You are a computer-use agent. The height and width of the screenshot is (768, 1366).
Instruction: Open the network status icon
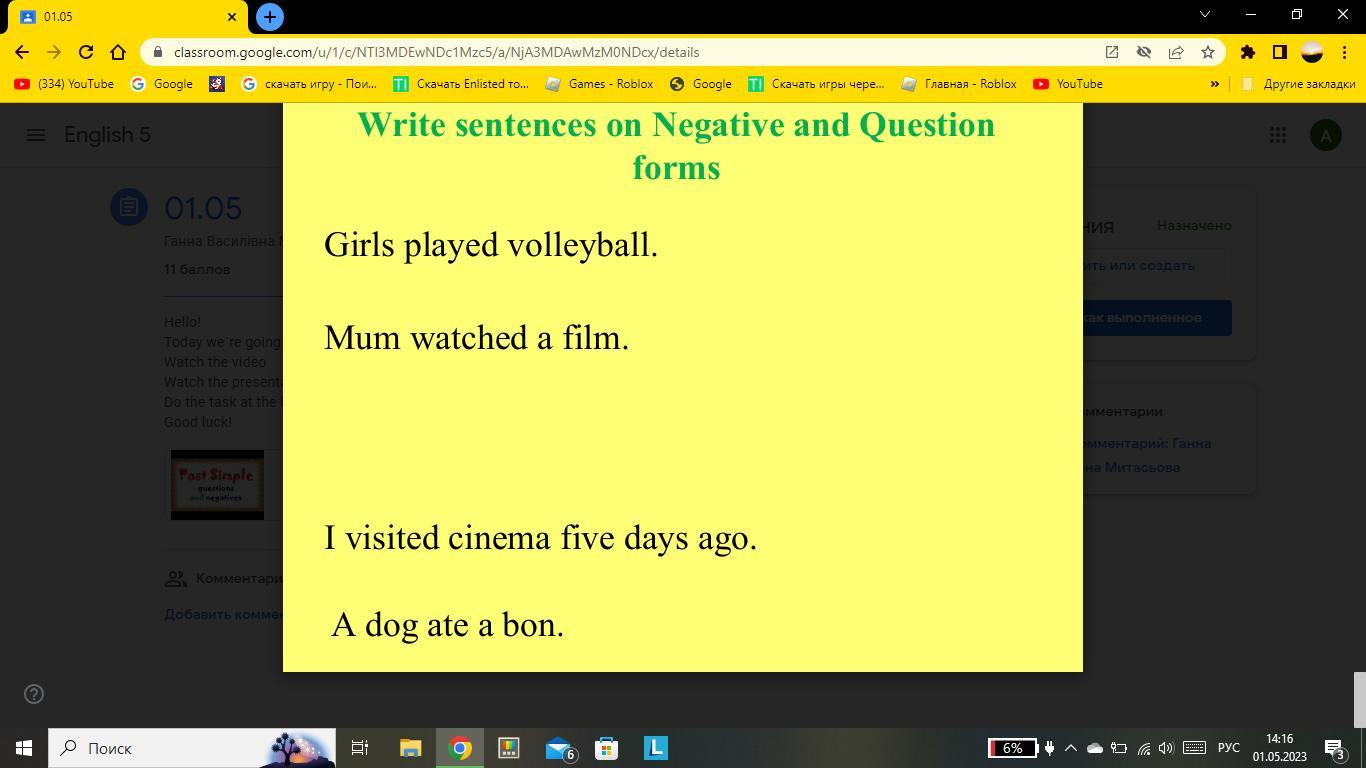[1144, 748]
